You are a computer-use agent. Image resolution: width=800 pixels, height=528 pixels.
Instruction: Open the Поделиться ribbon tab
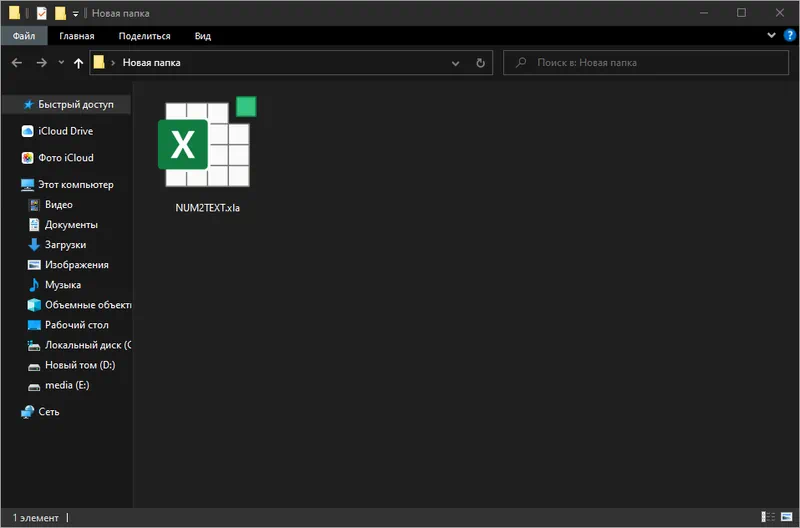point(144,36)
